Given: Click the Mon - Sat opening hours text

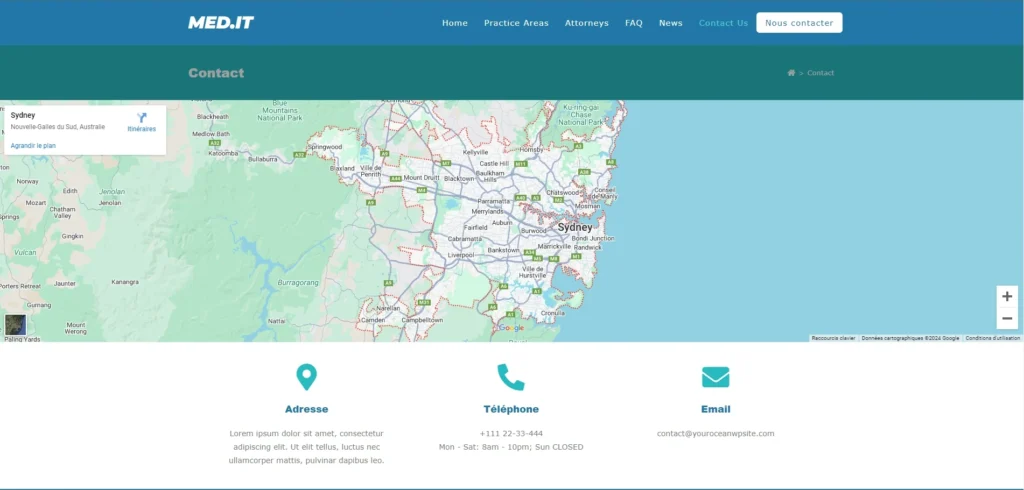Looking at the screenshot, I should 511,448.
